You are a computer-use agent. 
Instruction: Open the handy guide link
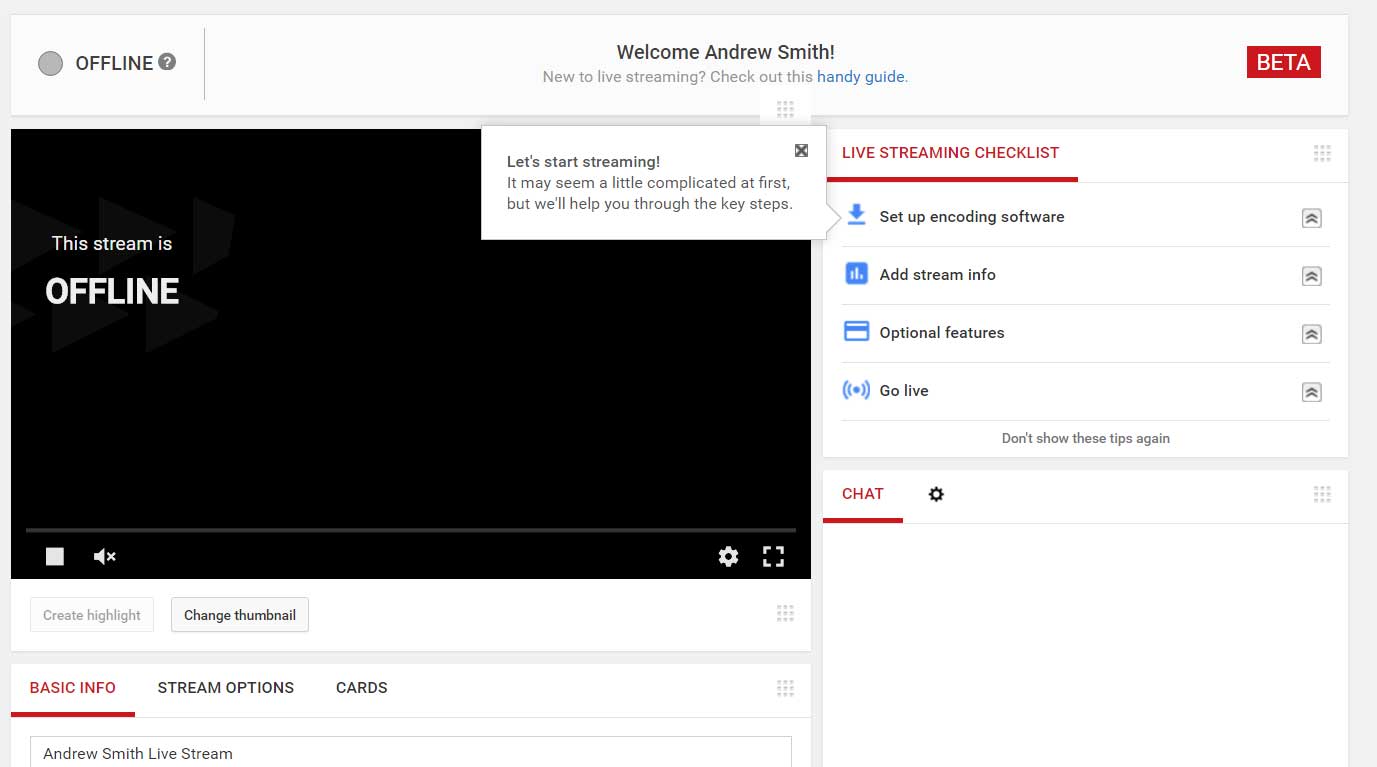[860, 76]
